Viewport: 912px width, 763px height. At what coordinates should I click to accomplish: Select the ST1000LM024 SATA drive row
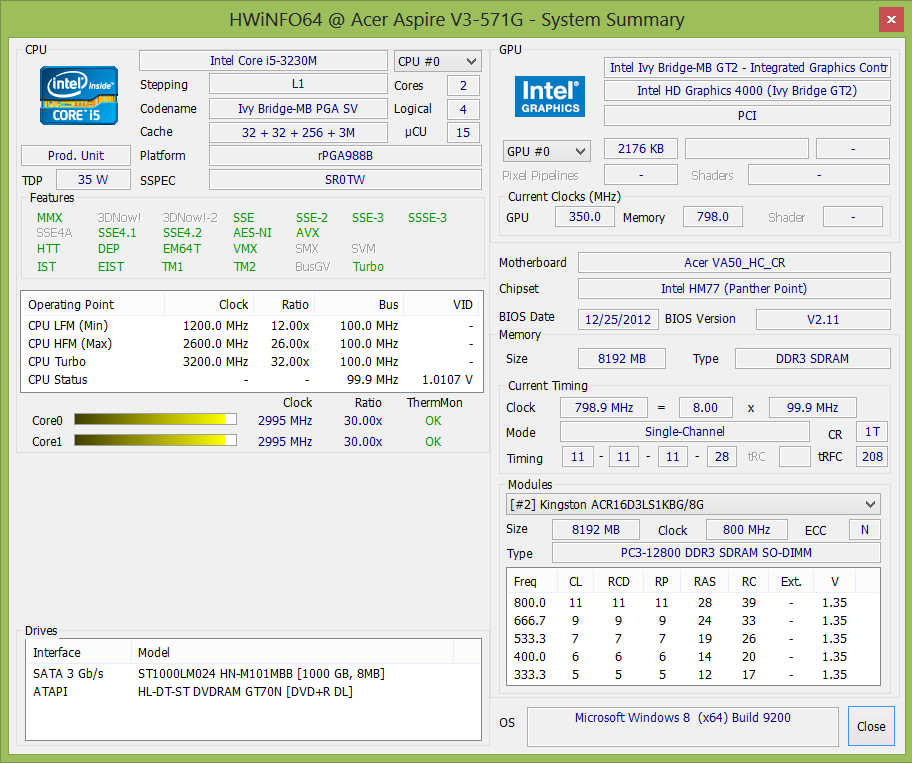tap(260, 673)
